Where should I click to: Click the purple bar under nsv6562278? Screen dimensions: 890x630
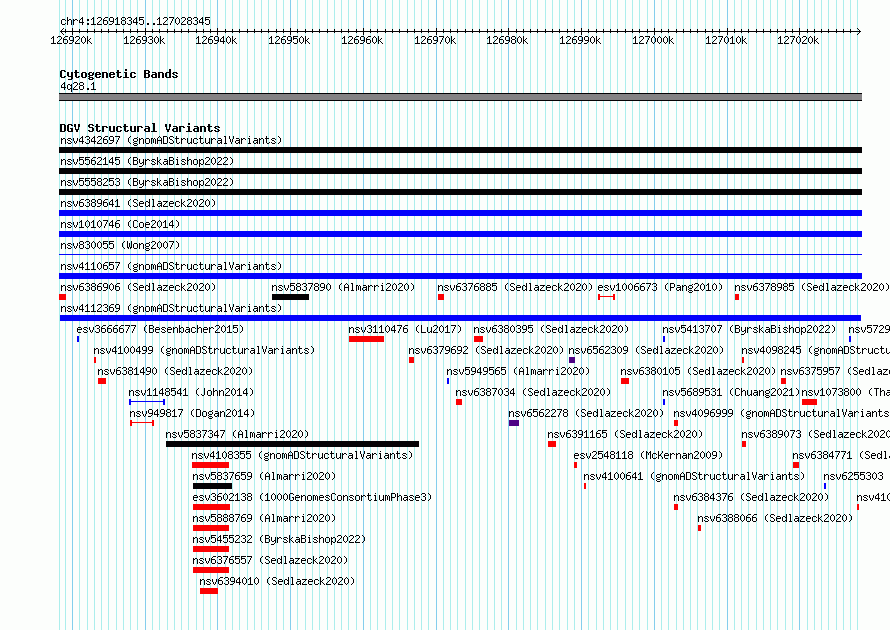pos(514,423)
